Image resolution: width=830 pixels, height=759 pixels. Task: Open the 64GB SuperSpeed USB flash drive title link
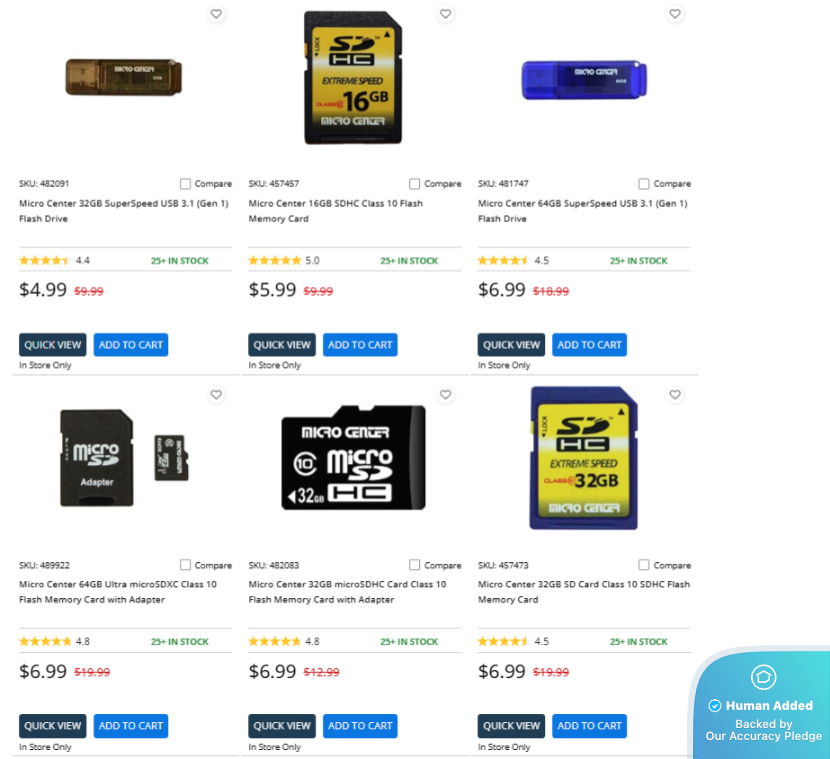[583, 211]
